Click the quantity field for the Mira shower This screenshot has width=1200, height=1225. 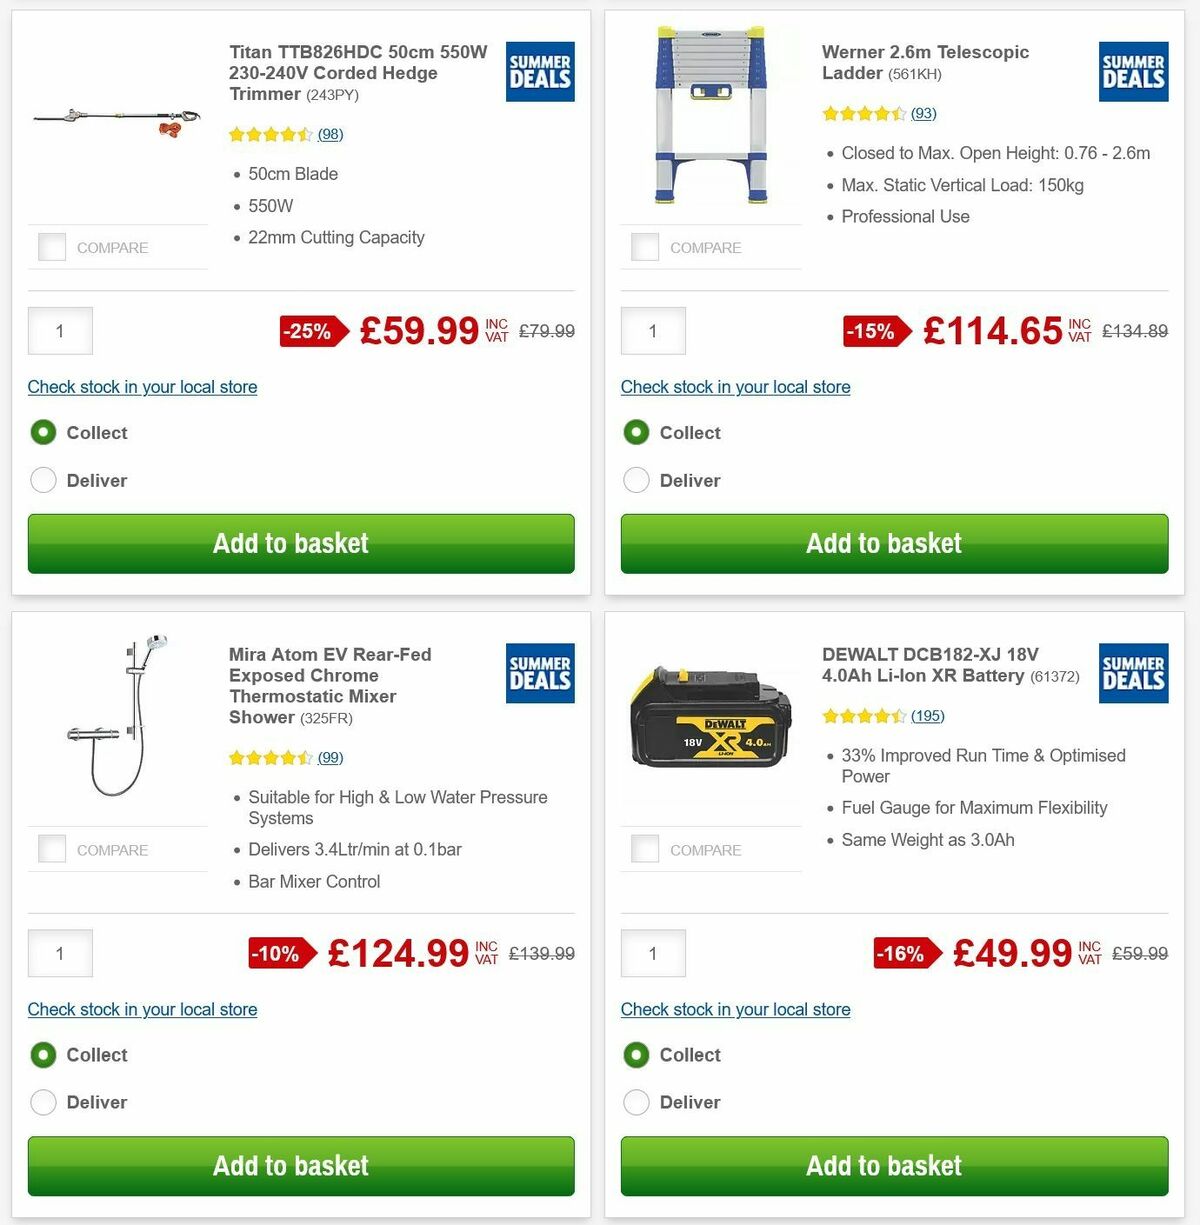(60, 953)
